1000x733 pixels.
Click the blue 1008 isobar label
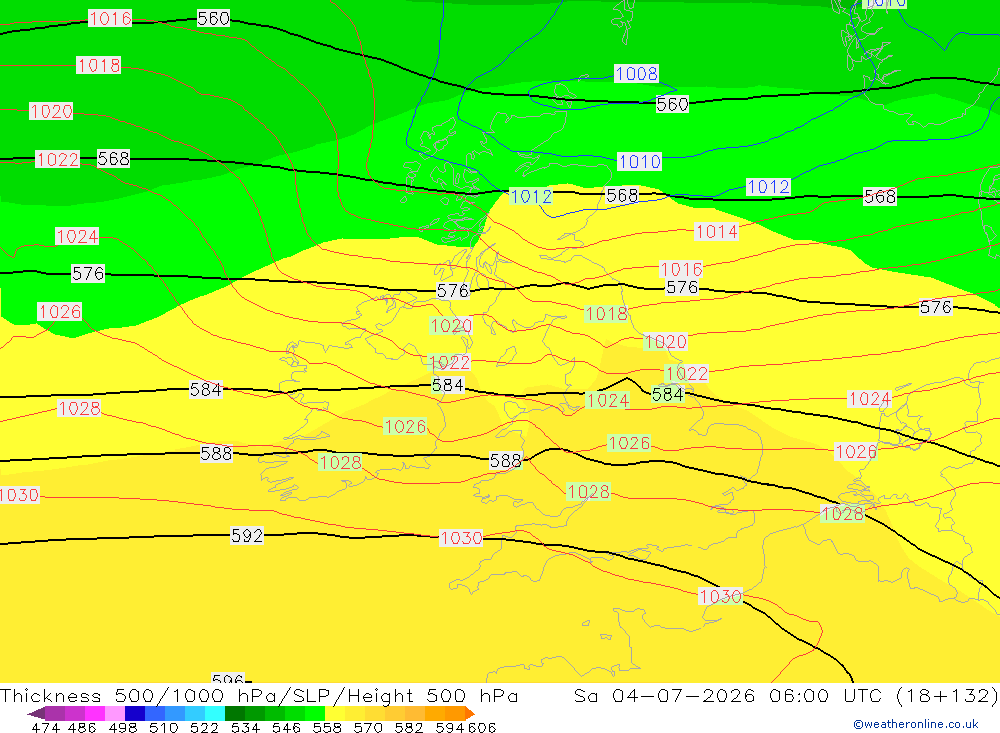636,73
